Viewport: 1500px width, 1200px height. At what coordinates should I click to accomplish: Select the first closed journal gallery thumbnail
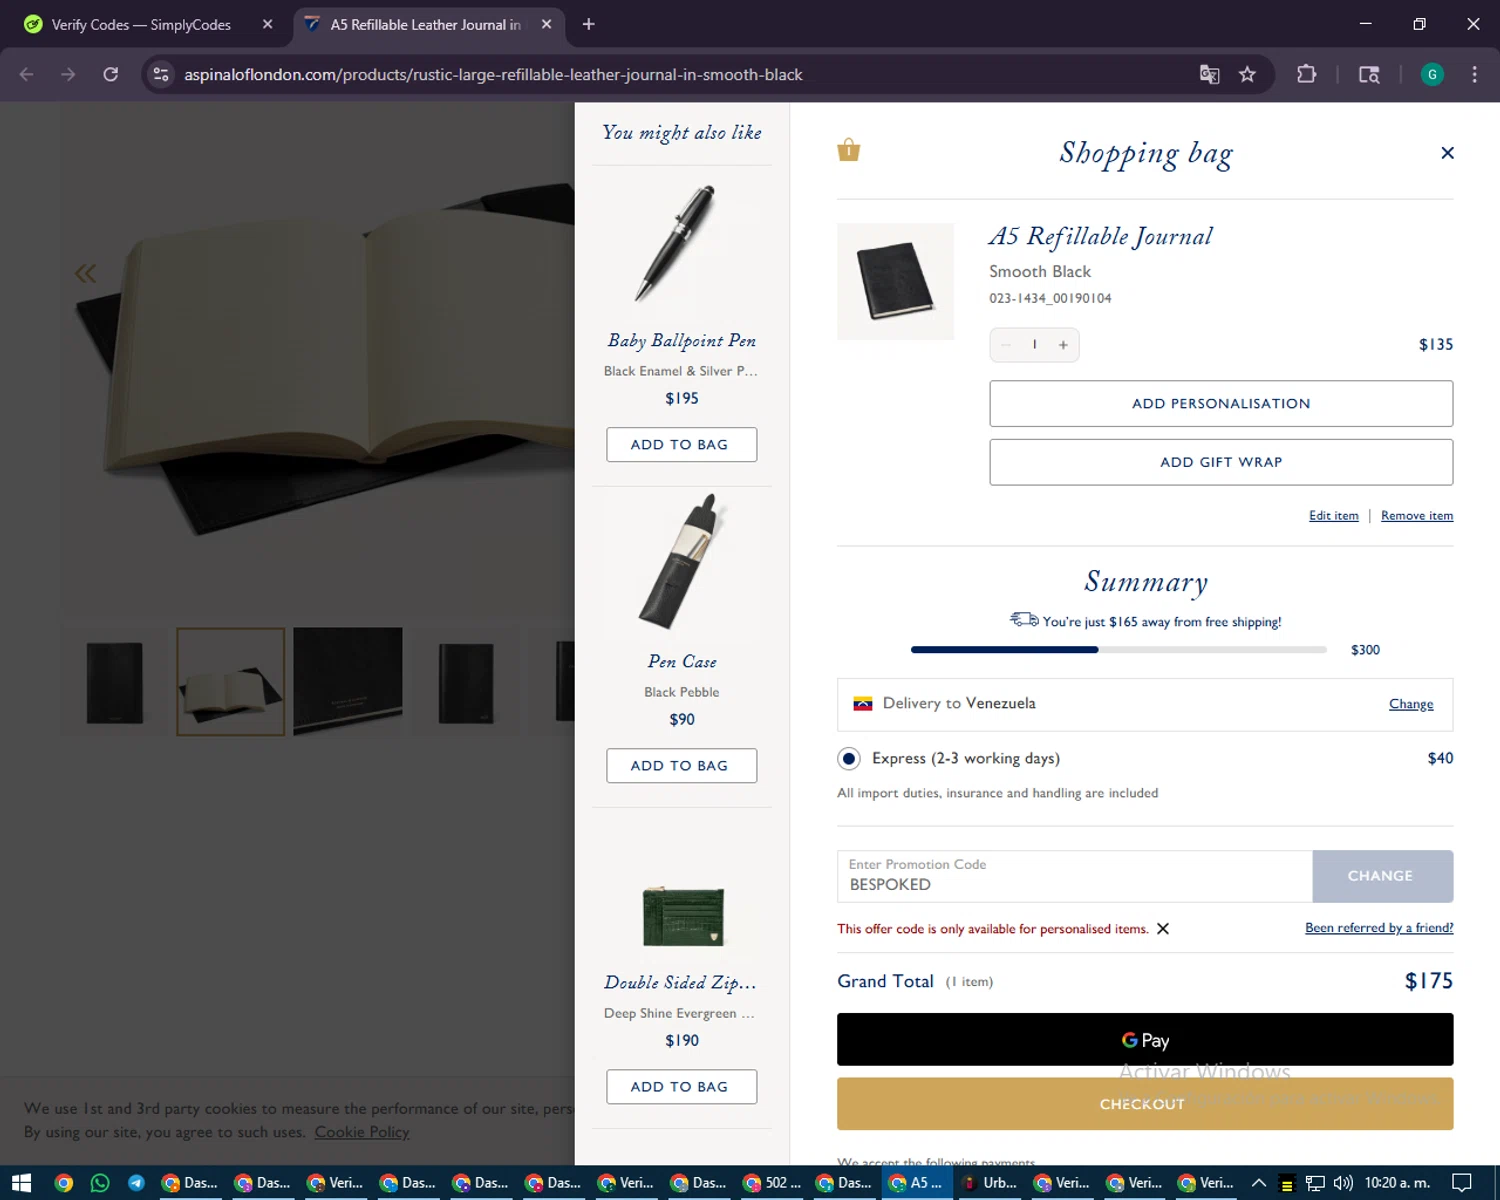point(114,682)
